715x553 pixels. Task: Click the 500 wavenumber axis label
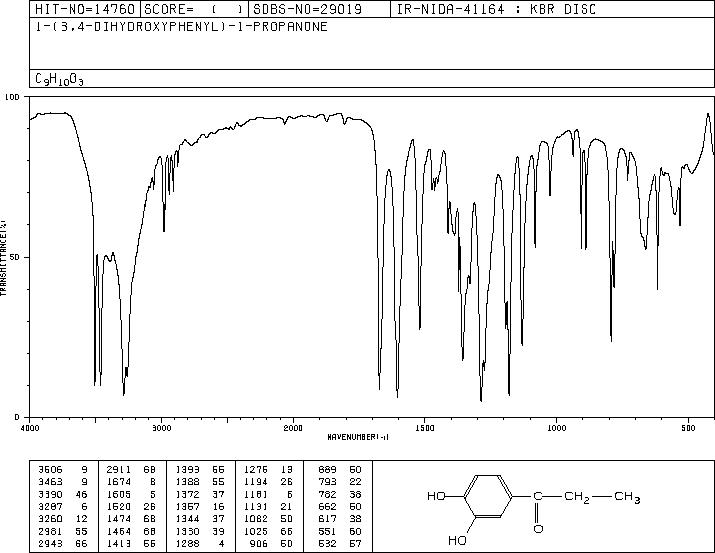click(x=688, y=428)
